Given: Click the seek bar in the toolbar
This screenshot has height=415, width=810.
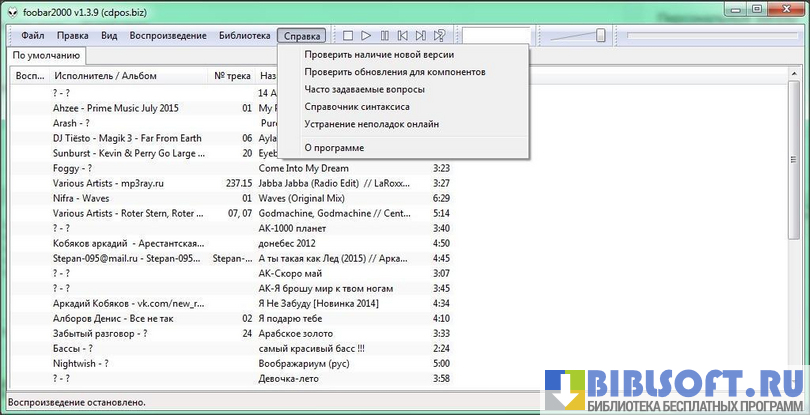Looking at the screenshot, I should (713, 36).
